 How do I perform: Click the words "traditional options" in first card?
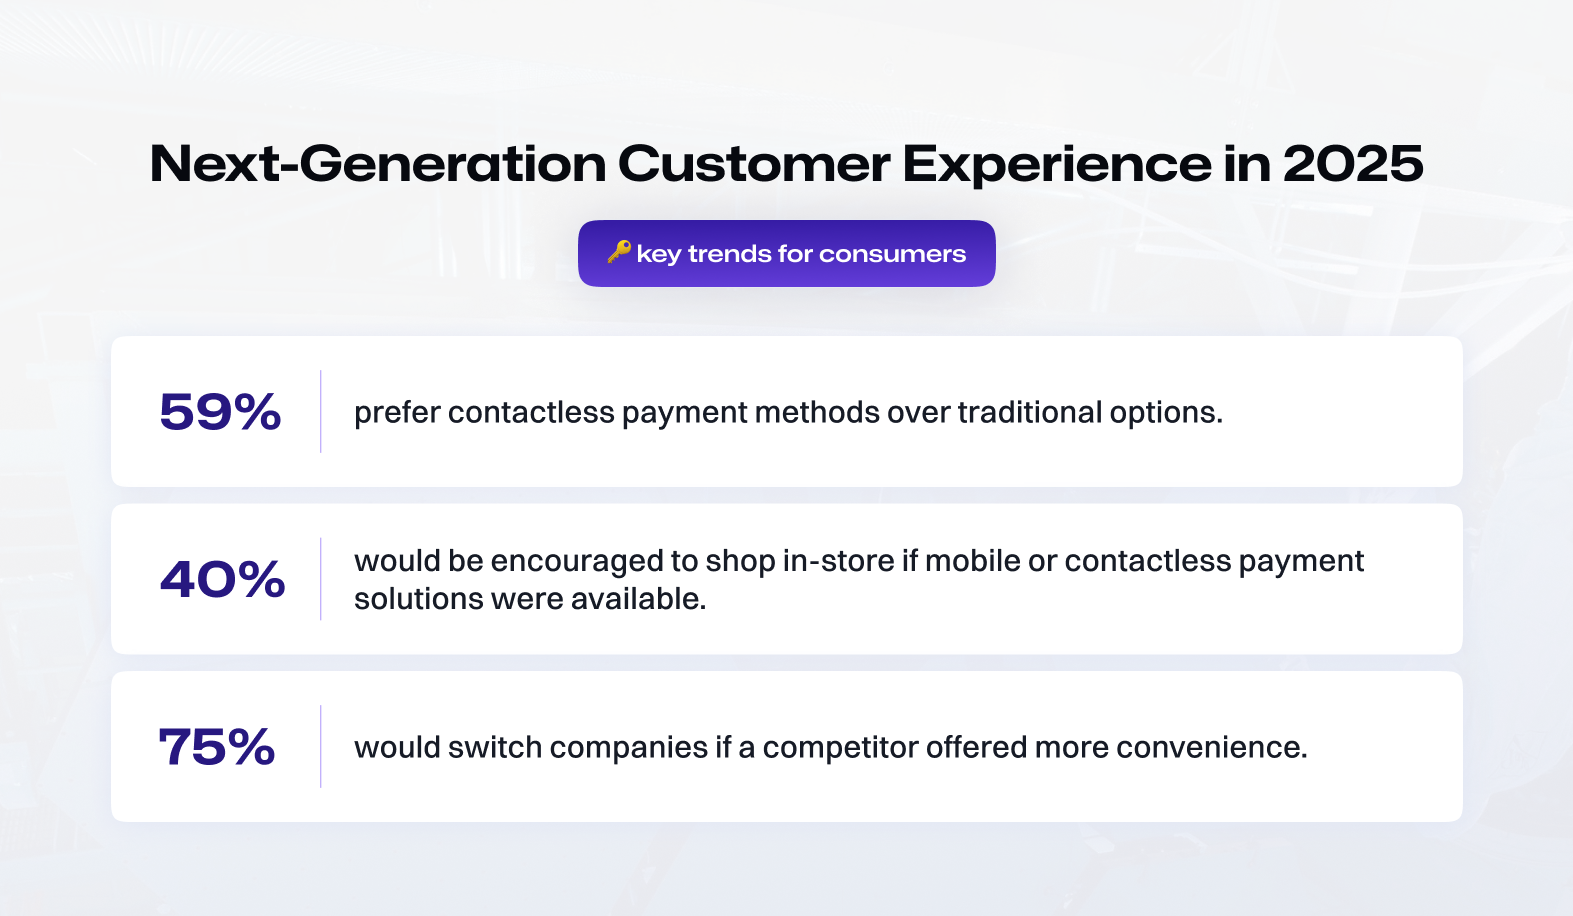(1090, 412)
